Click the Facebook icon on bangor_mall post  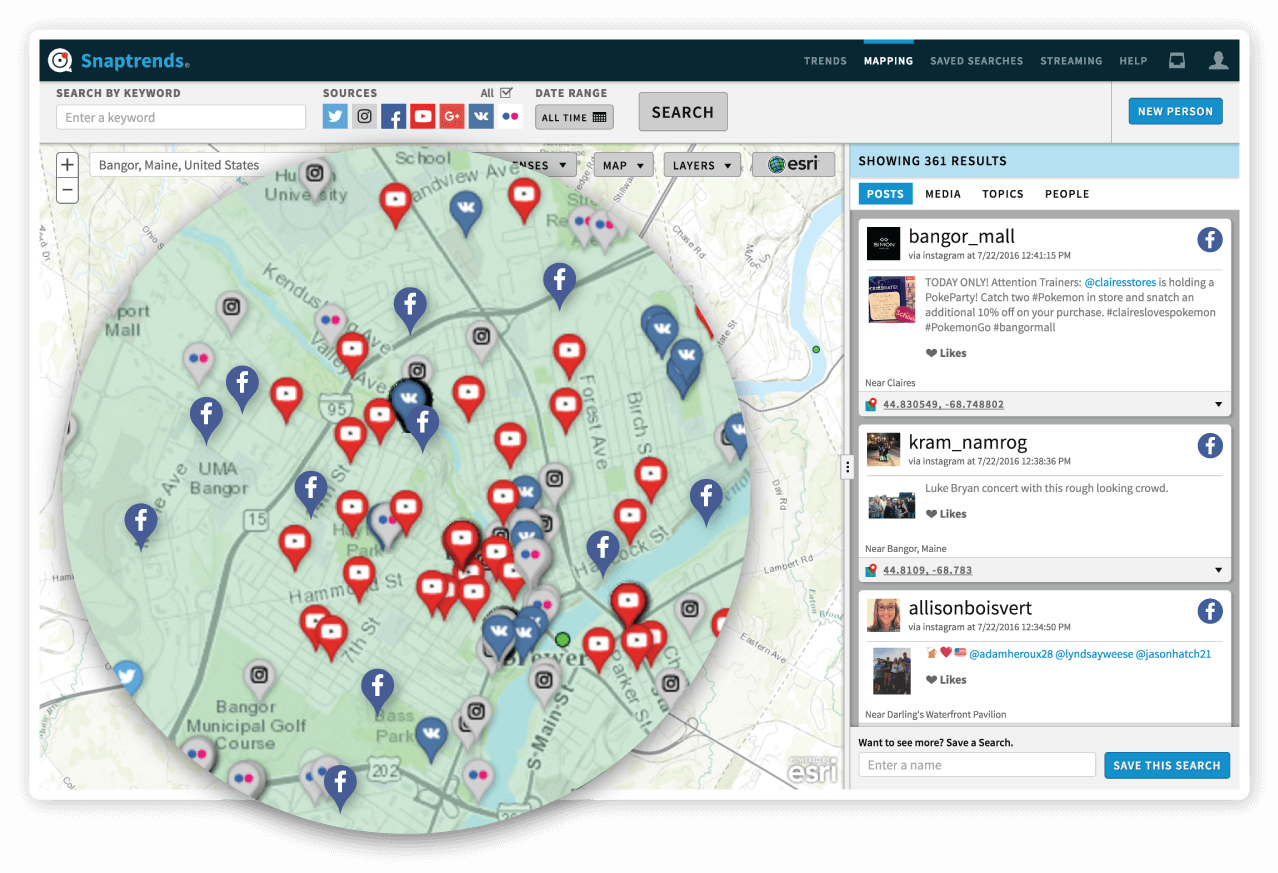pyautogui.click(x=1210, y=240)
